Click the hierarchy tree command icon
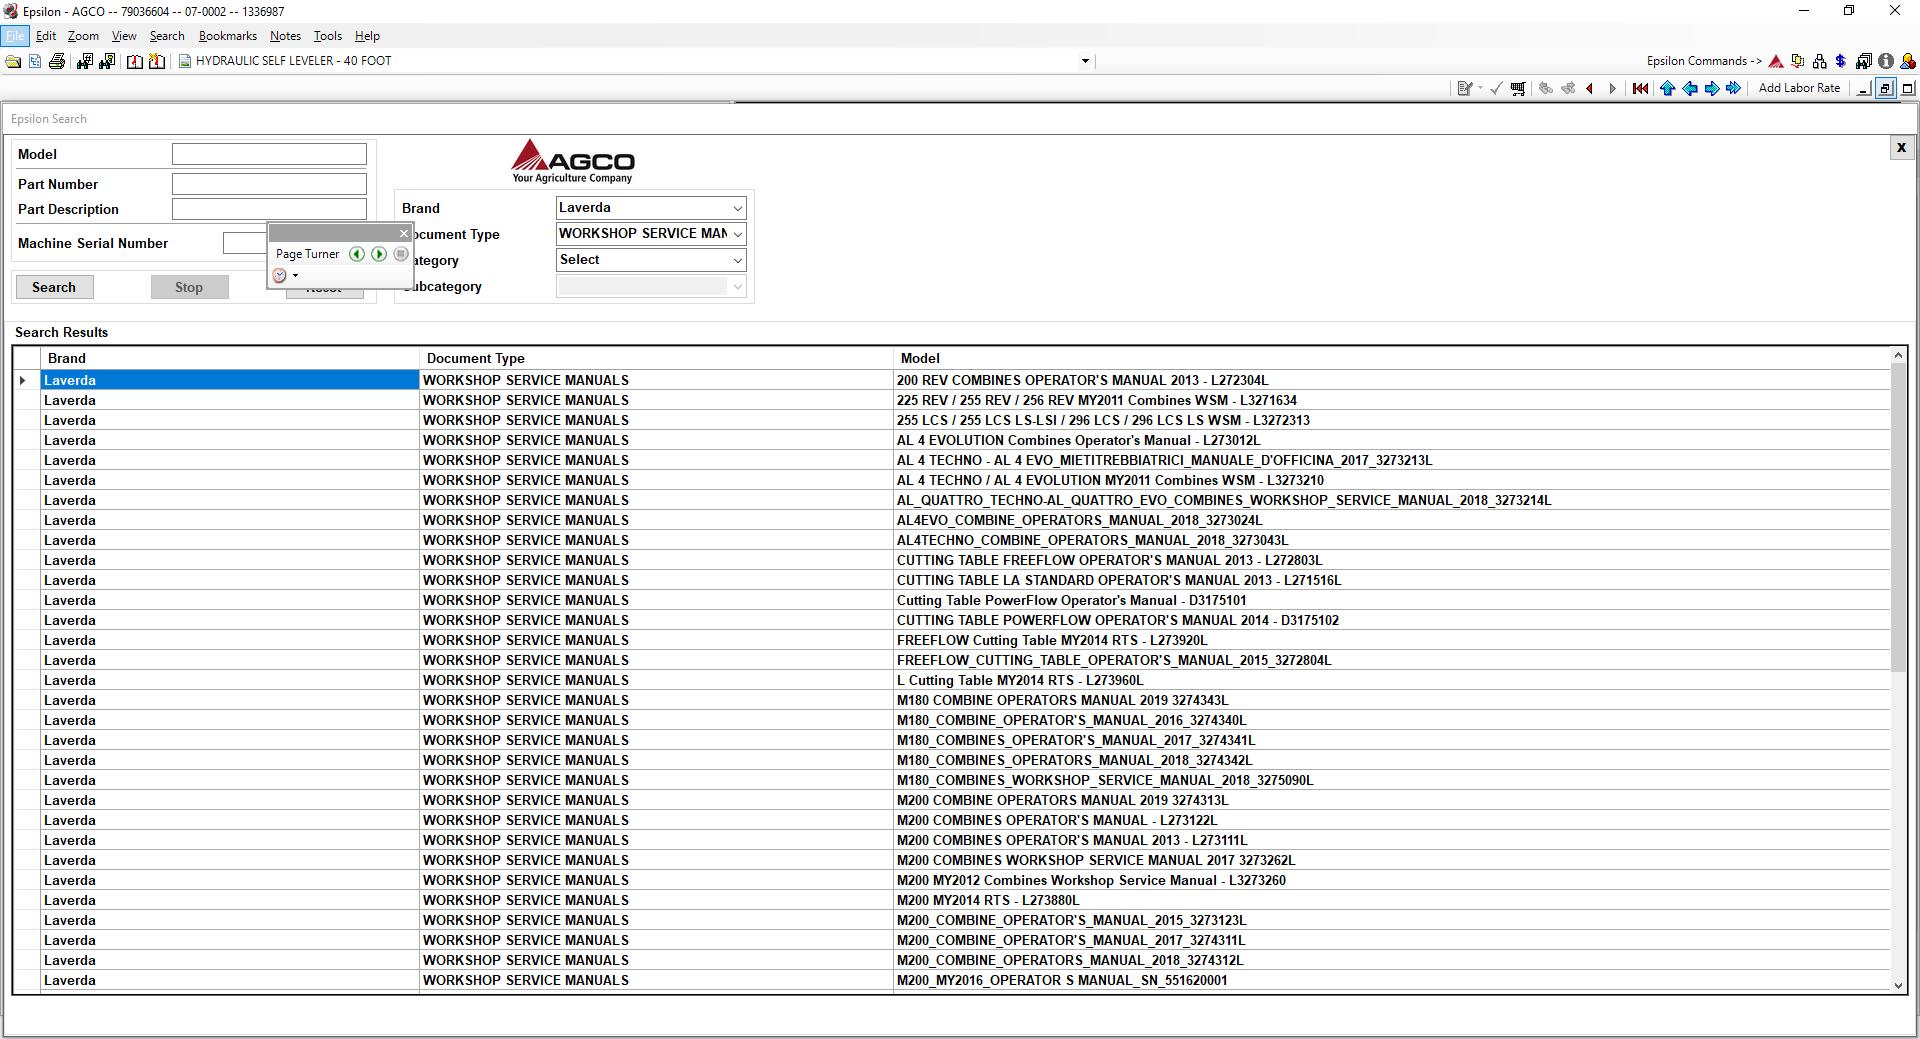1920x1039 pixels. point(1819,62)
